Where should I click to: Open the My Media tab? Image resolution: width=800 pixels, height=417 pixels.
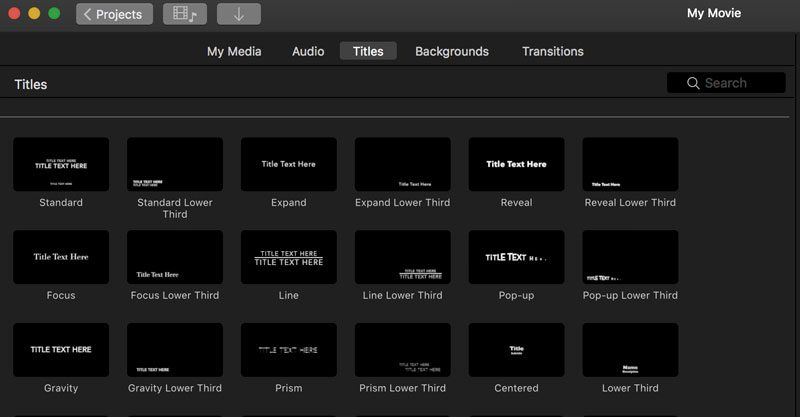coord(234,51)
